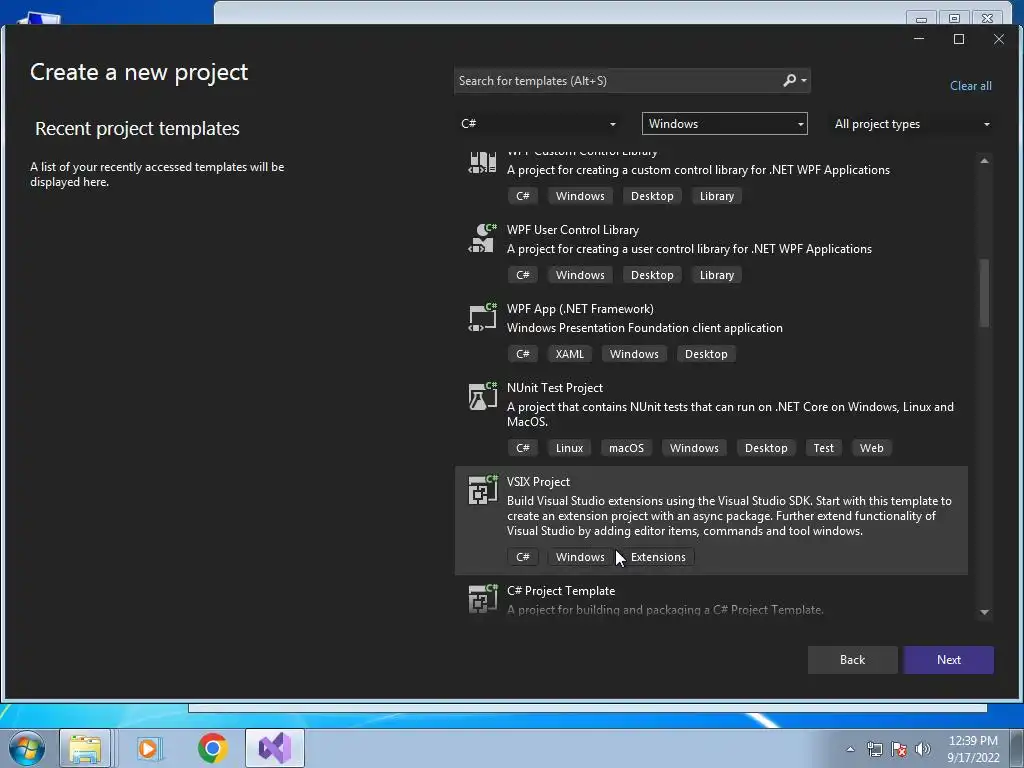This screenshot has height=768, width=1024.
Task: Click Desktop tag under WPF User Control Library
Action: [x=652, y=275]
